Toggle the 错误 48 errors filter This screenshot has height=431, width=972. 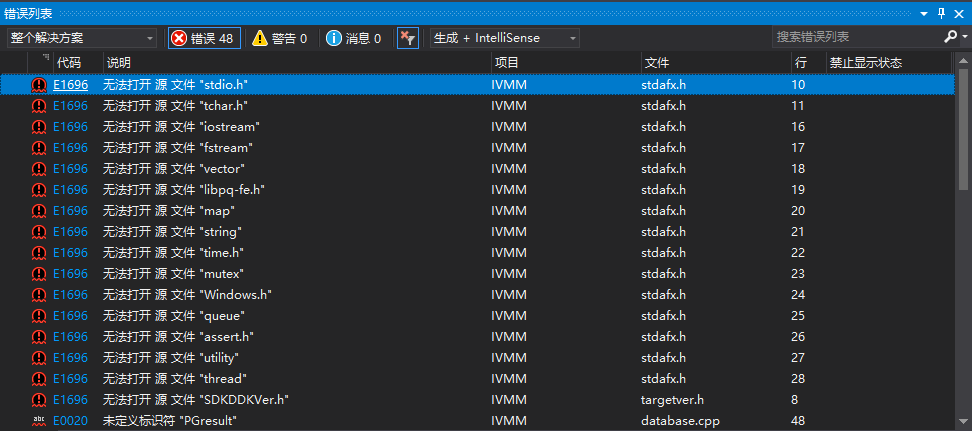204,38
